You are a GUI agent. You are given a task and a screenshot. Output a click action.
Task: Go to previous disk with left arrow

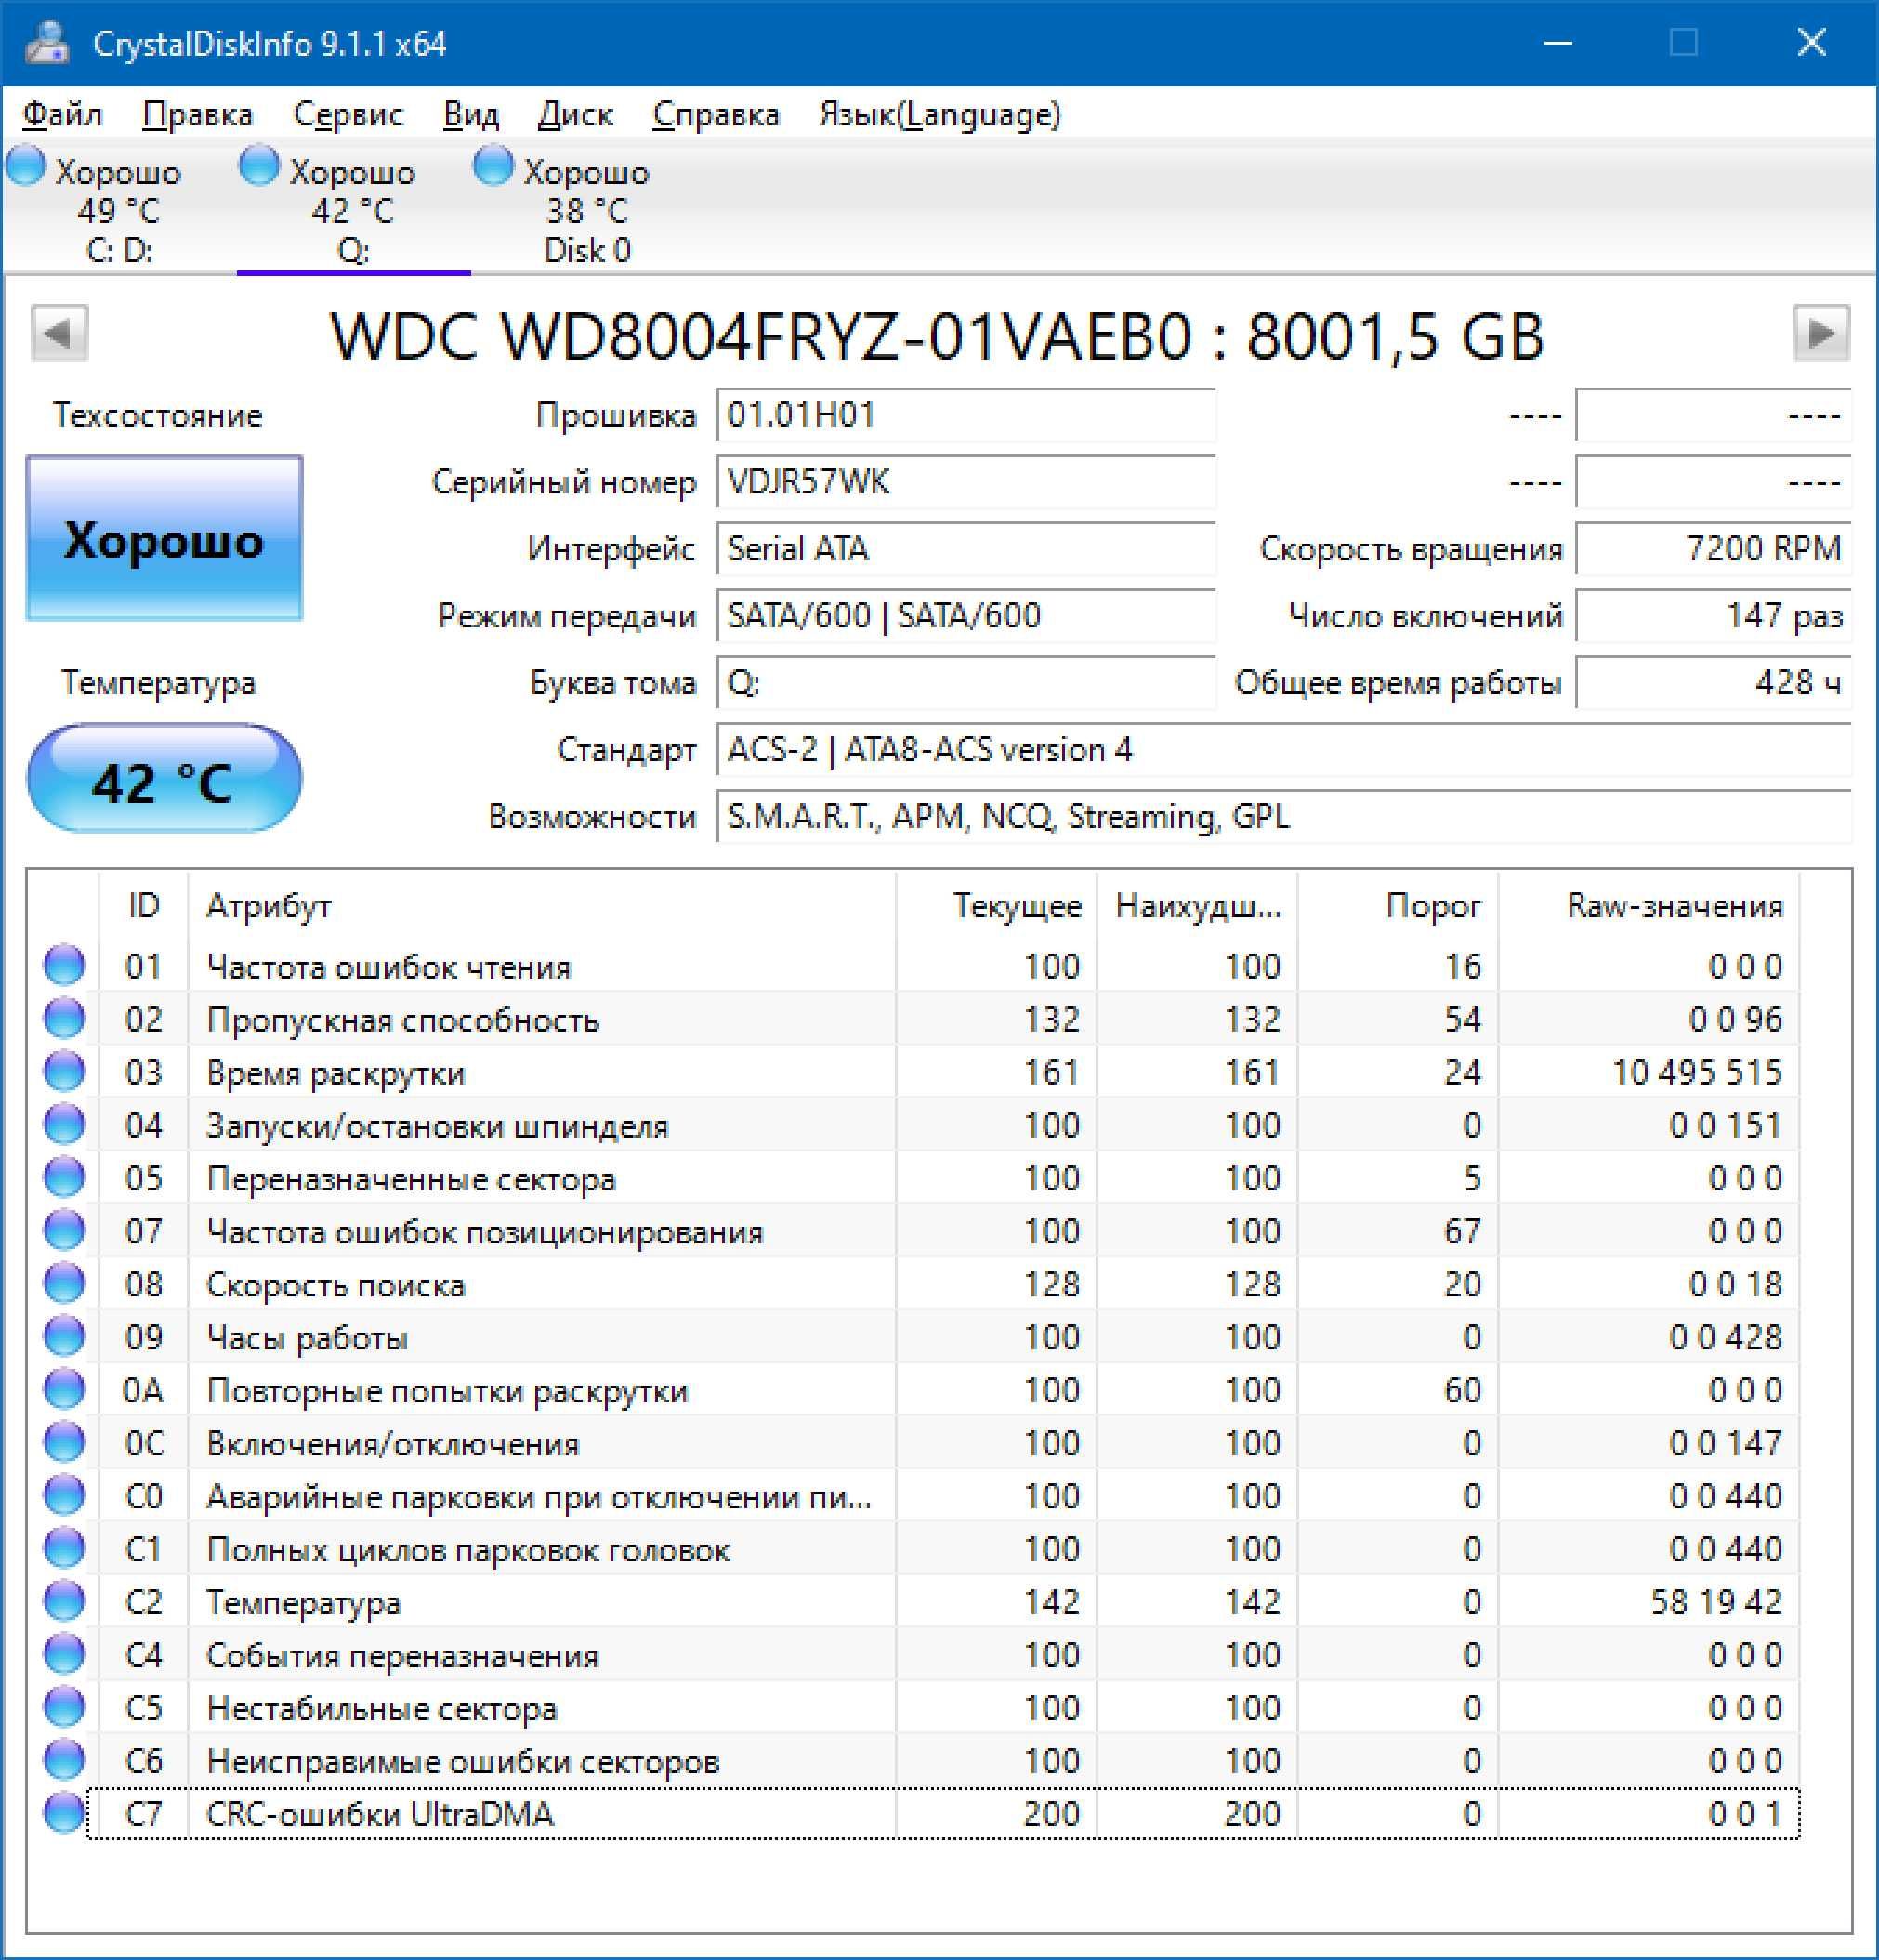60,333
